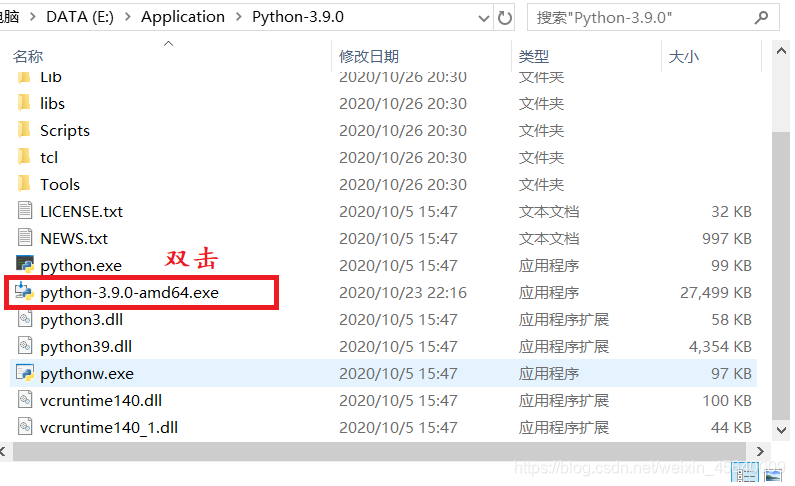Click the NEWS.txt document icon
The height and width of the screenshot is (486, 795).
24,238
